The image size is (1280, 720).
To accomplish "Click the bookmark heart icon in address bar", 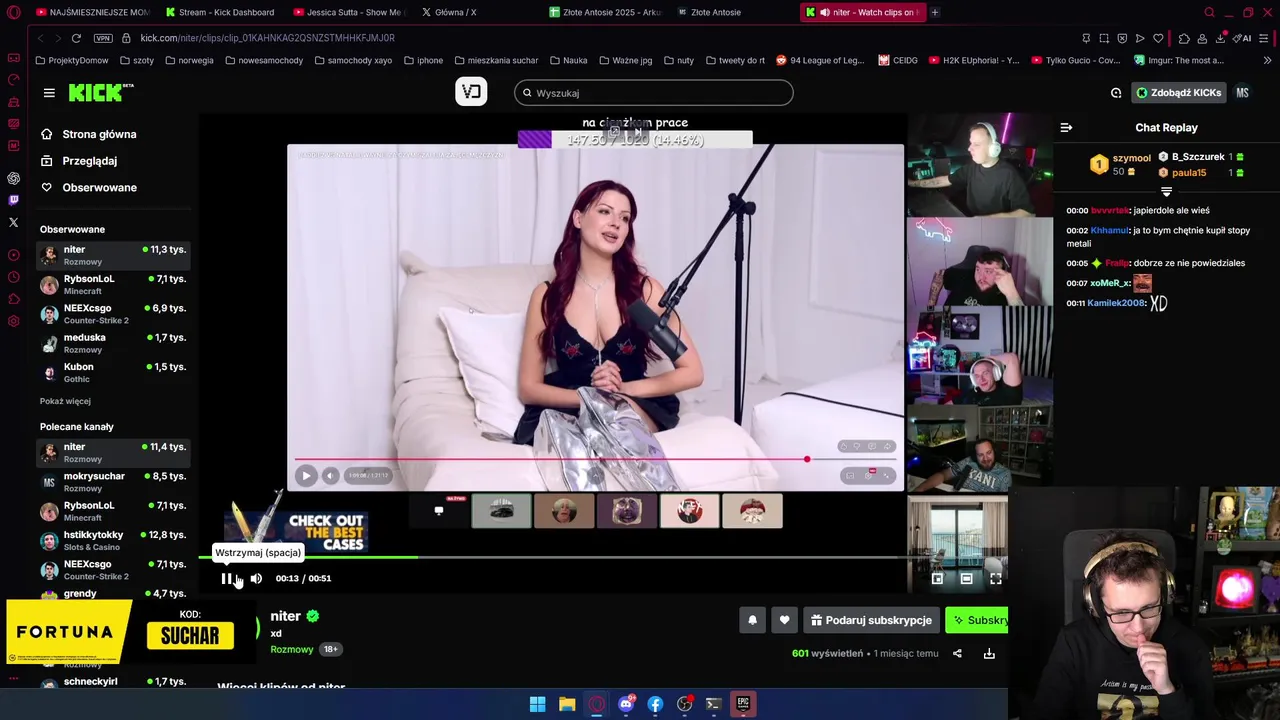I will [x=1158, y=38].
